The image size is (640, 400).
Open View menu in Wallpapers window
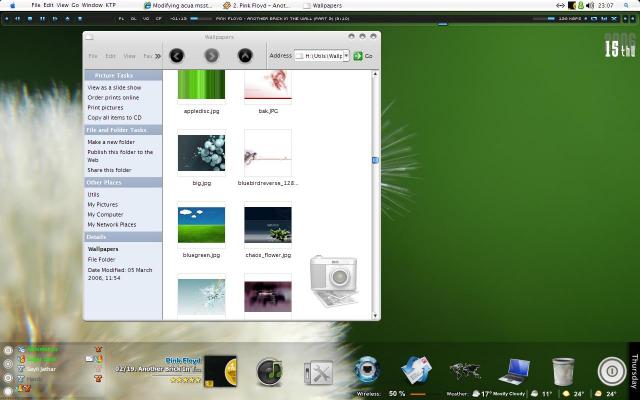pos(129,56)
